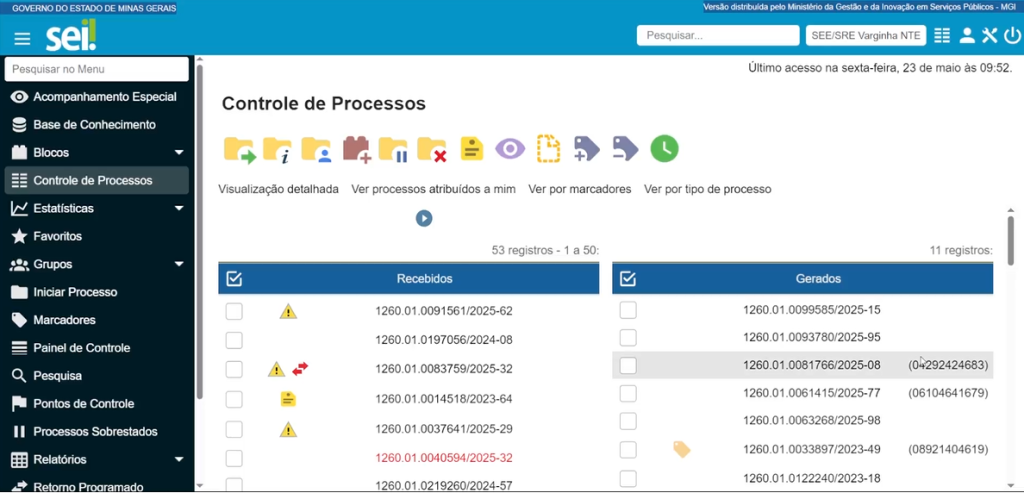Click the Pesquisar search field in header
The height and width of the screenshot is (493, 1024).
tap(717, 36)
